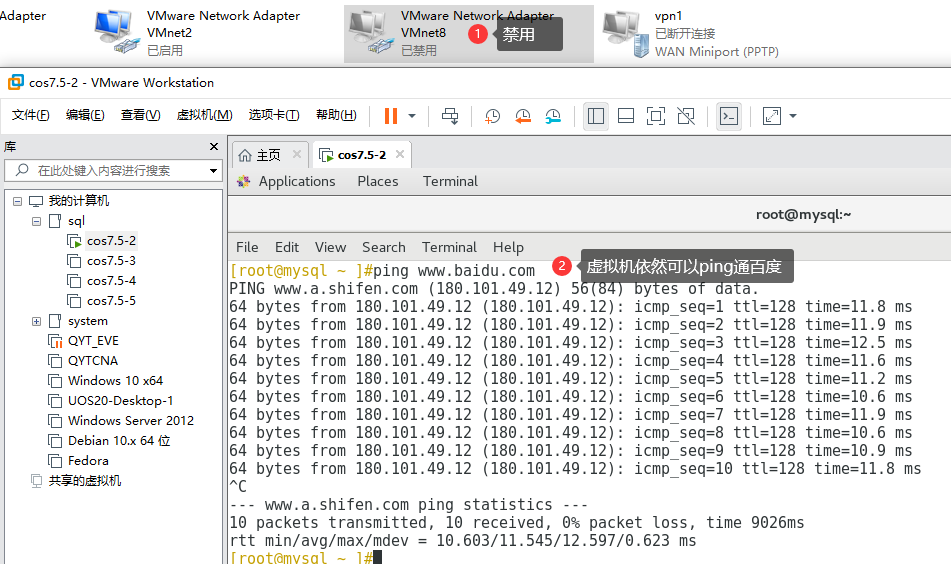Open the Terminal app menu in top bar

point(451,181)
